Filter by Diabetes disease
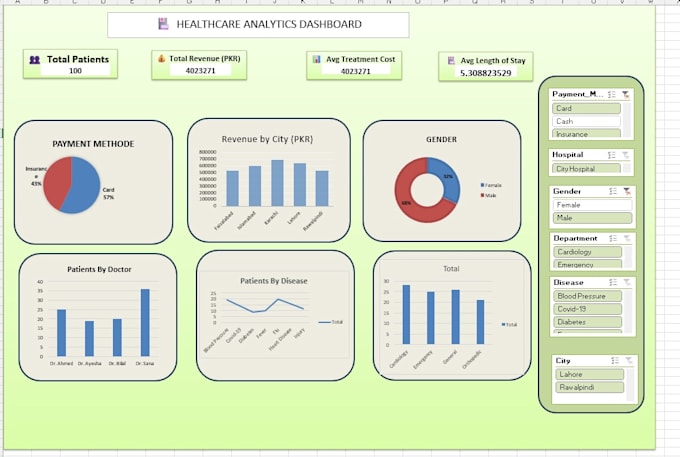Screen dimensions: 680x457 click(588, 322)
